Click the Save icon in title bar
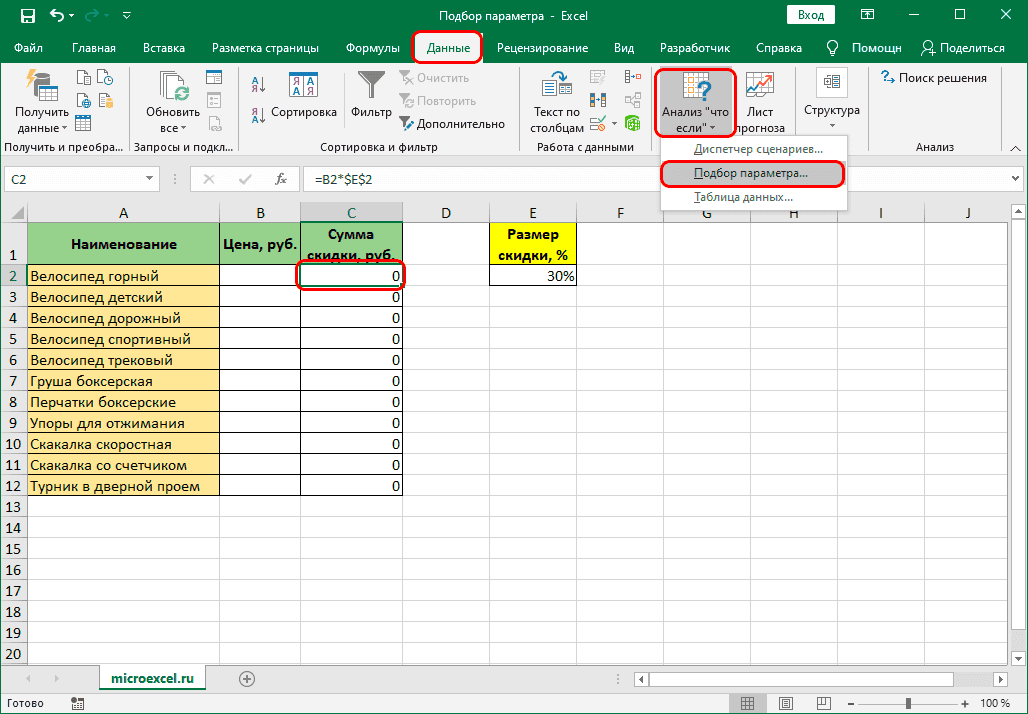 (x=27, y=15)
